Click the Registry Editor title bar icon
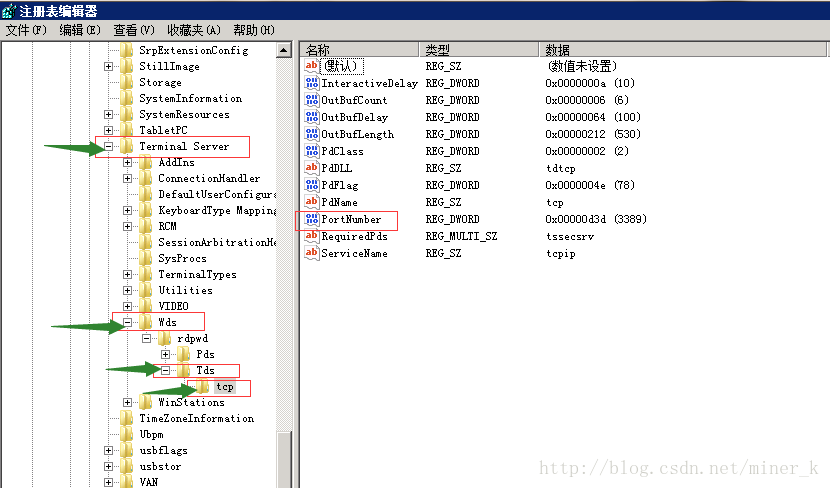 coord(9,11)
